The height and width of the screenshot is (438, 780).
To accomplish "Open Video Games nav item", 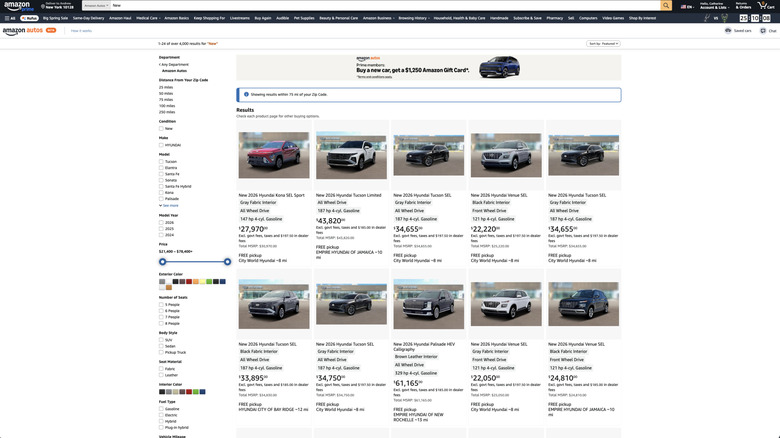I will coord(613,18).
